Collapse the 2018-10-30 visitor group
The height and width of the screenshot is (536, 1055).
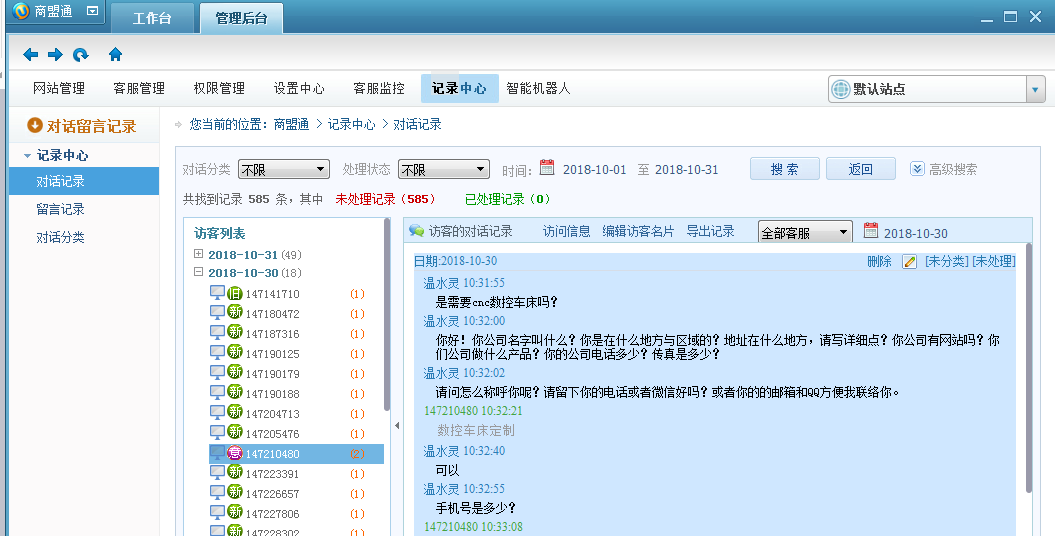[199, 273]
